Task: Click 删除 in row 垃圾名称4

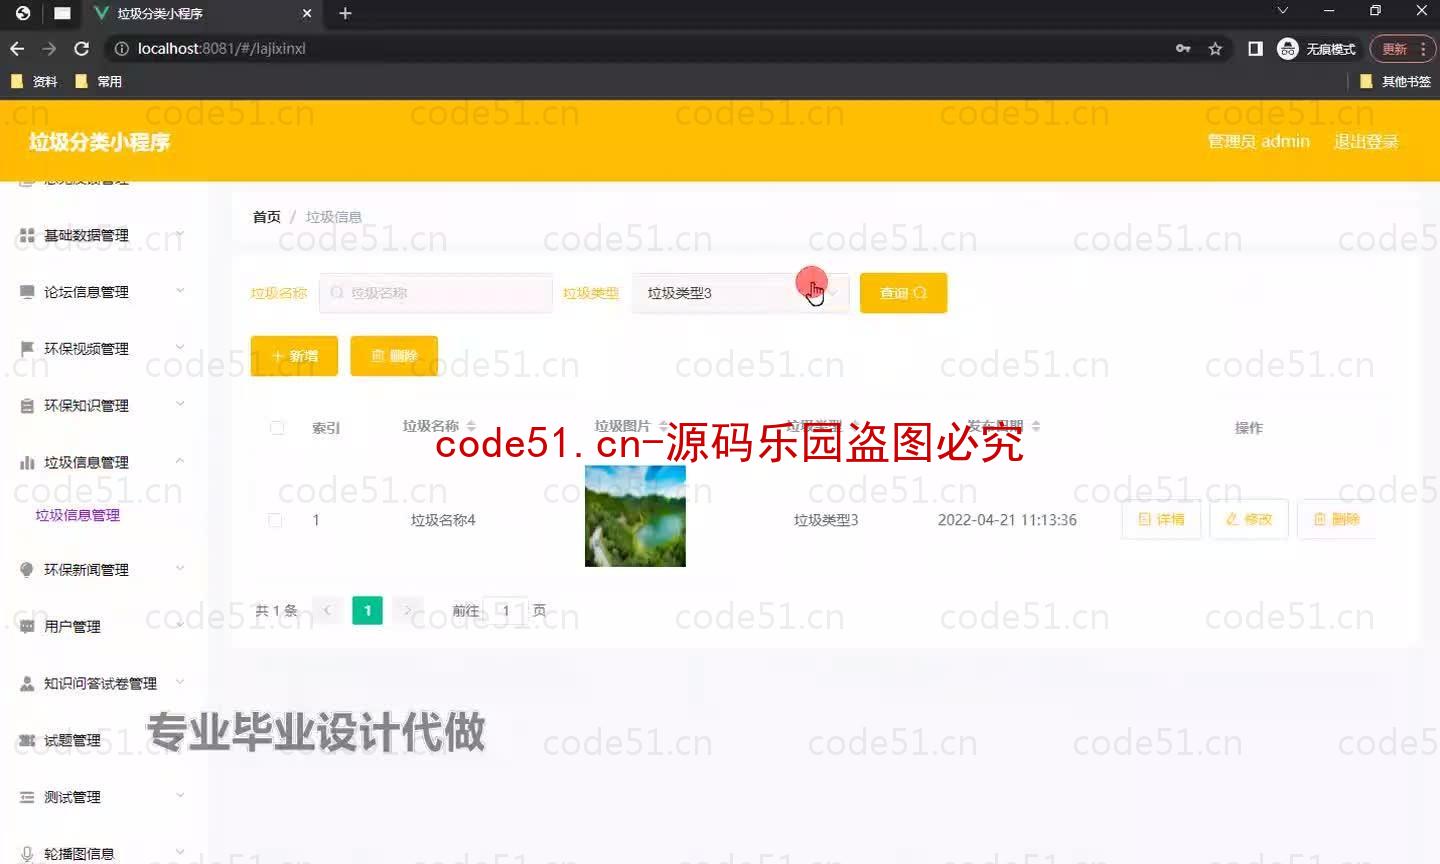Action: pos(1336,519)
